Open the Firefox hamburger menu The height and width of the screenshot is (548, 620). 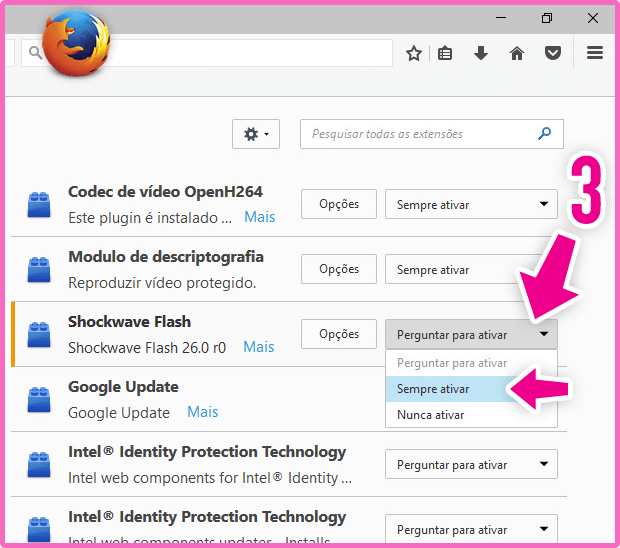595,53
